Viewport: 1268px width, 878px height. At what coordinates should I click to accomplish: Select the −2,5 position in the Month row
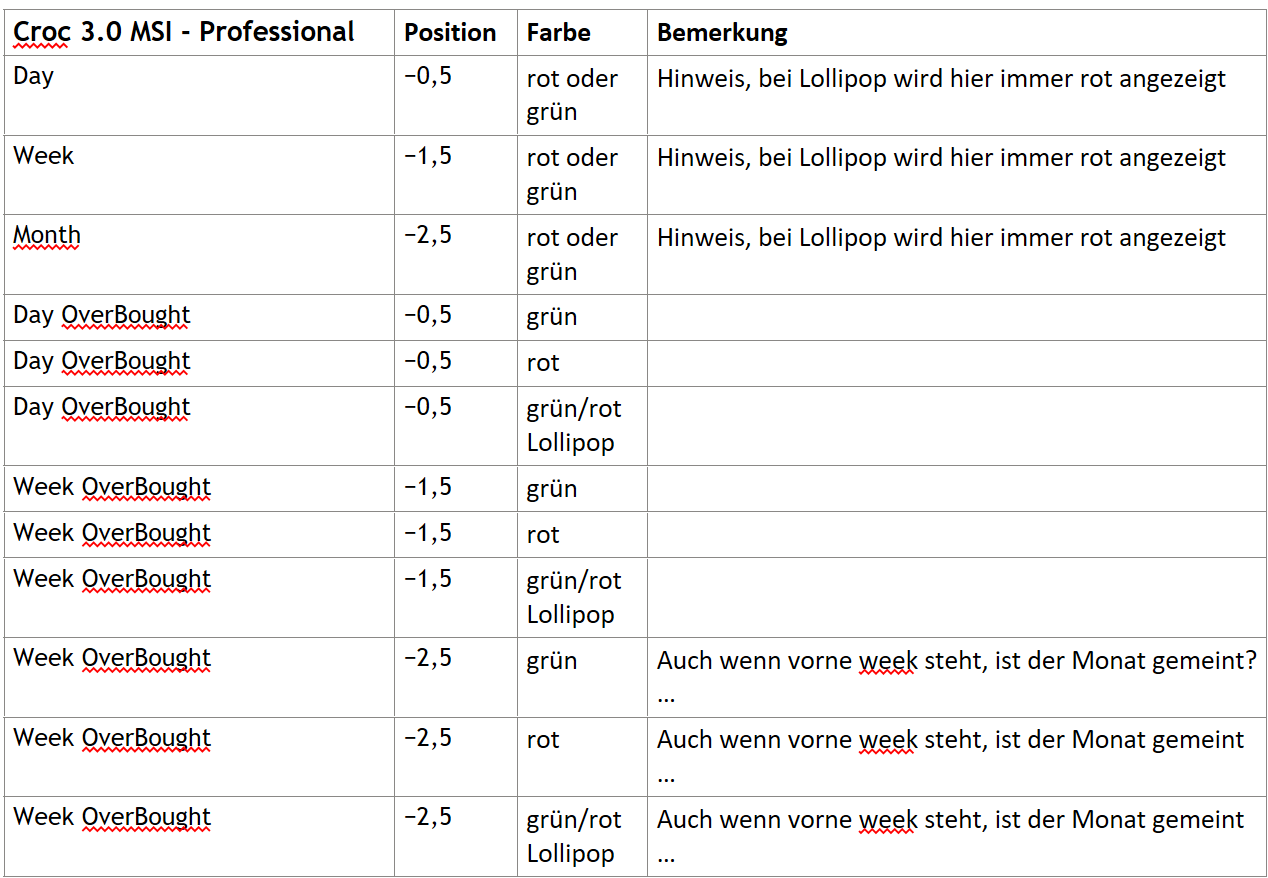[x=428, y=235]
